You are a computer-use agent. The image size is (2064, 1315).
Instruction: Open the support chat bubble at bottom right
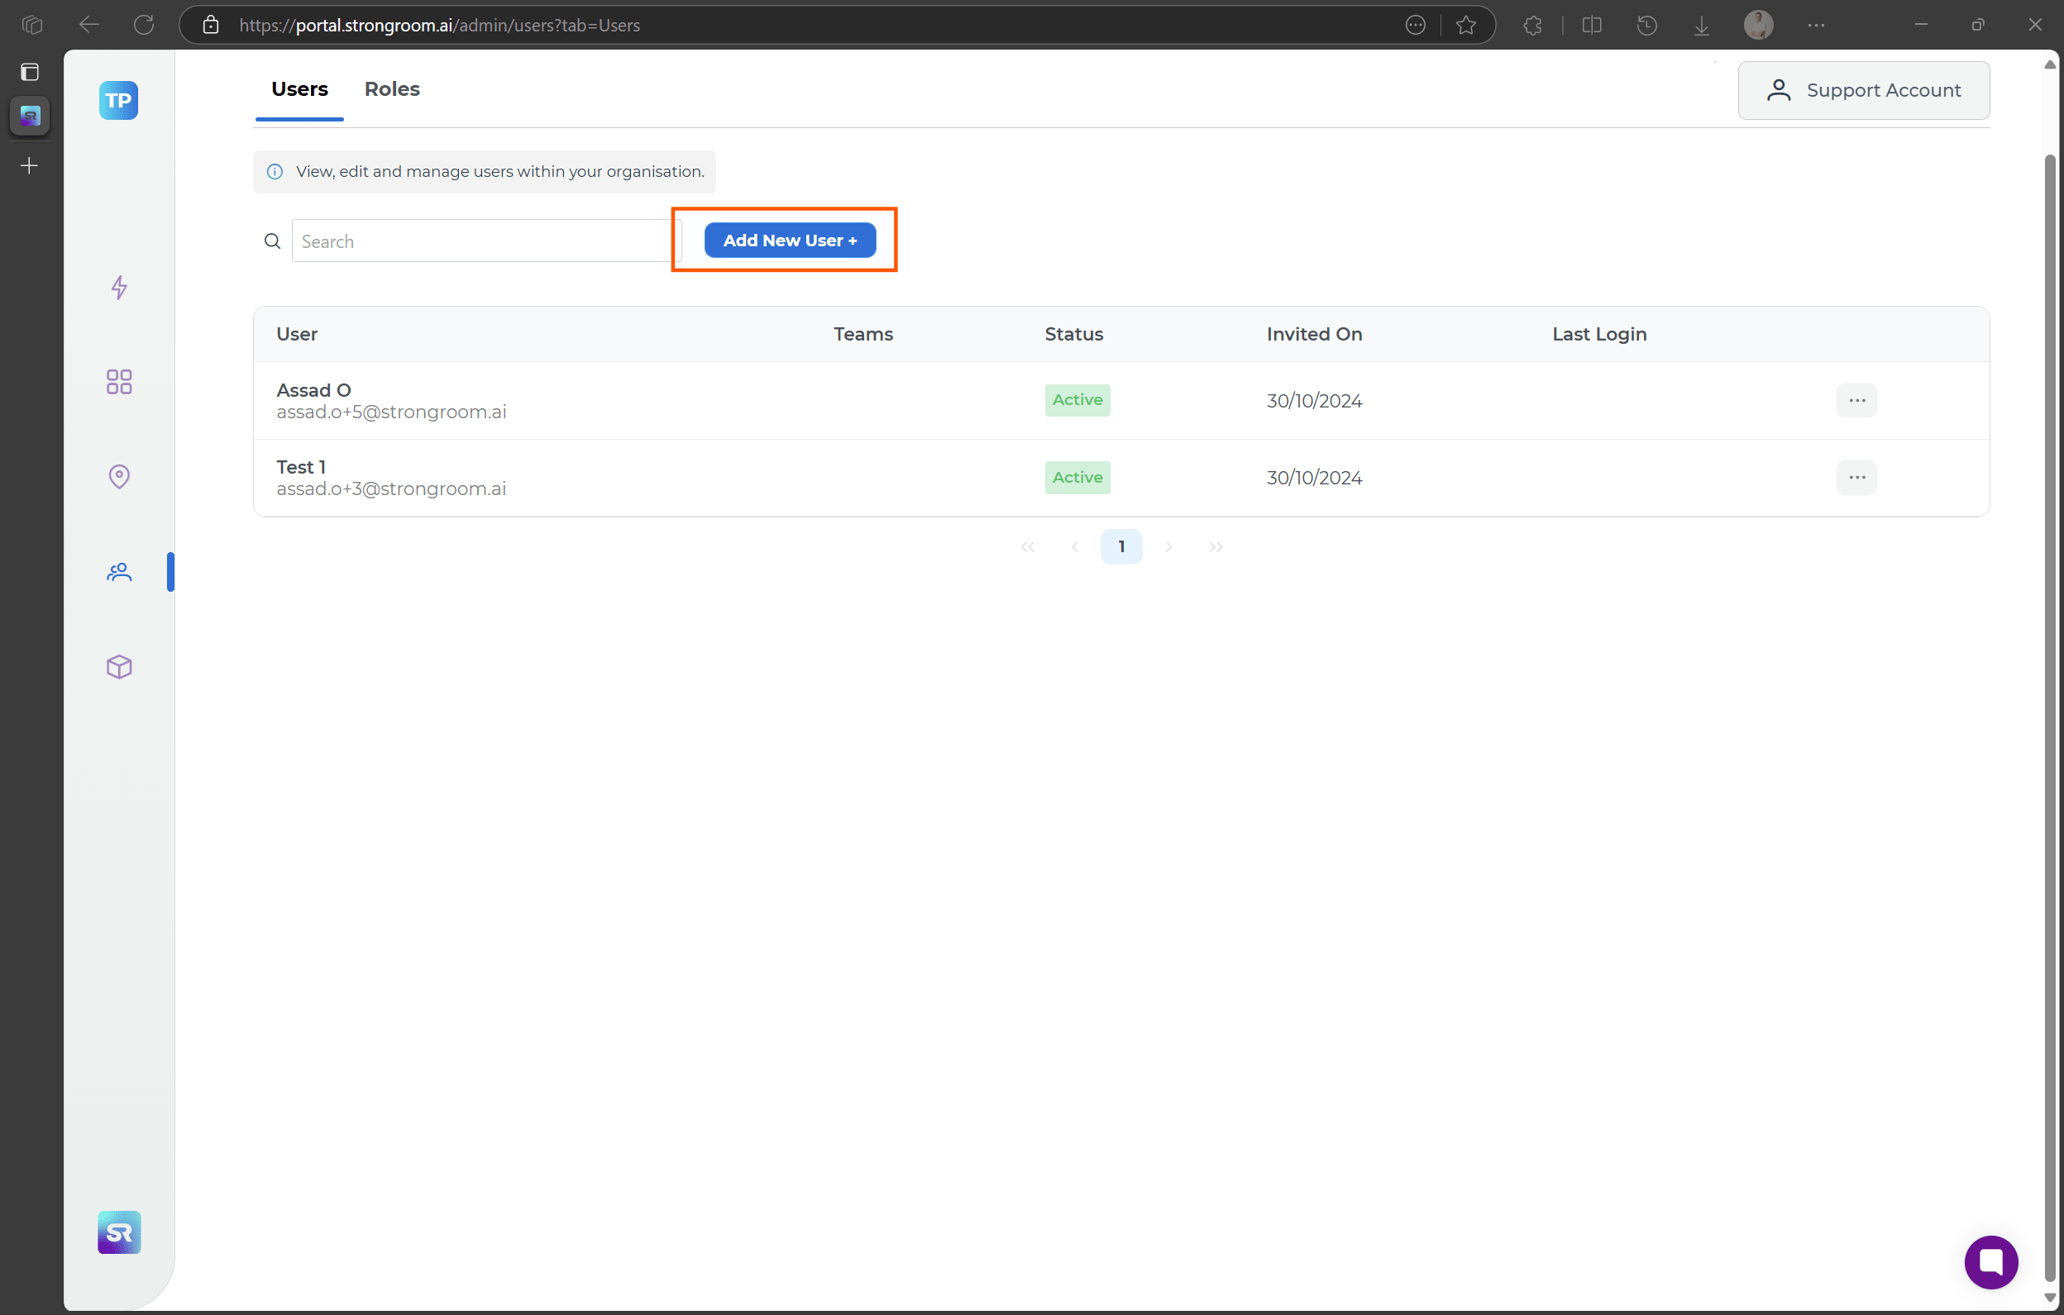pyautogui.click(x=1991, y=1262)
